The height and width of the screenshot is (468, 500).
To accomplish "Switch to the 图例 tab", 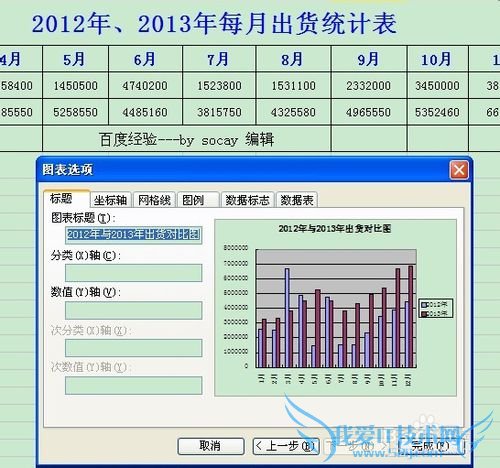I will pyautogui.click(x=198, y=200).
